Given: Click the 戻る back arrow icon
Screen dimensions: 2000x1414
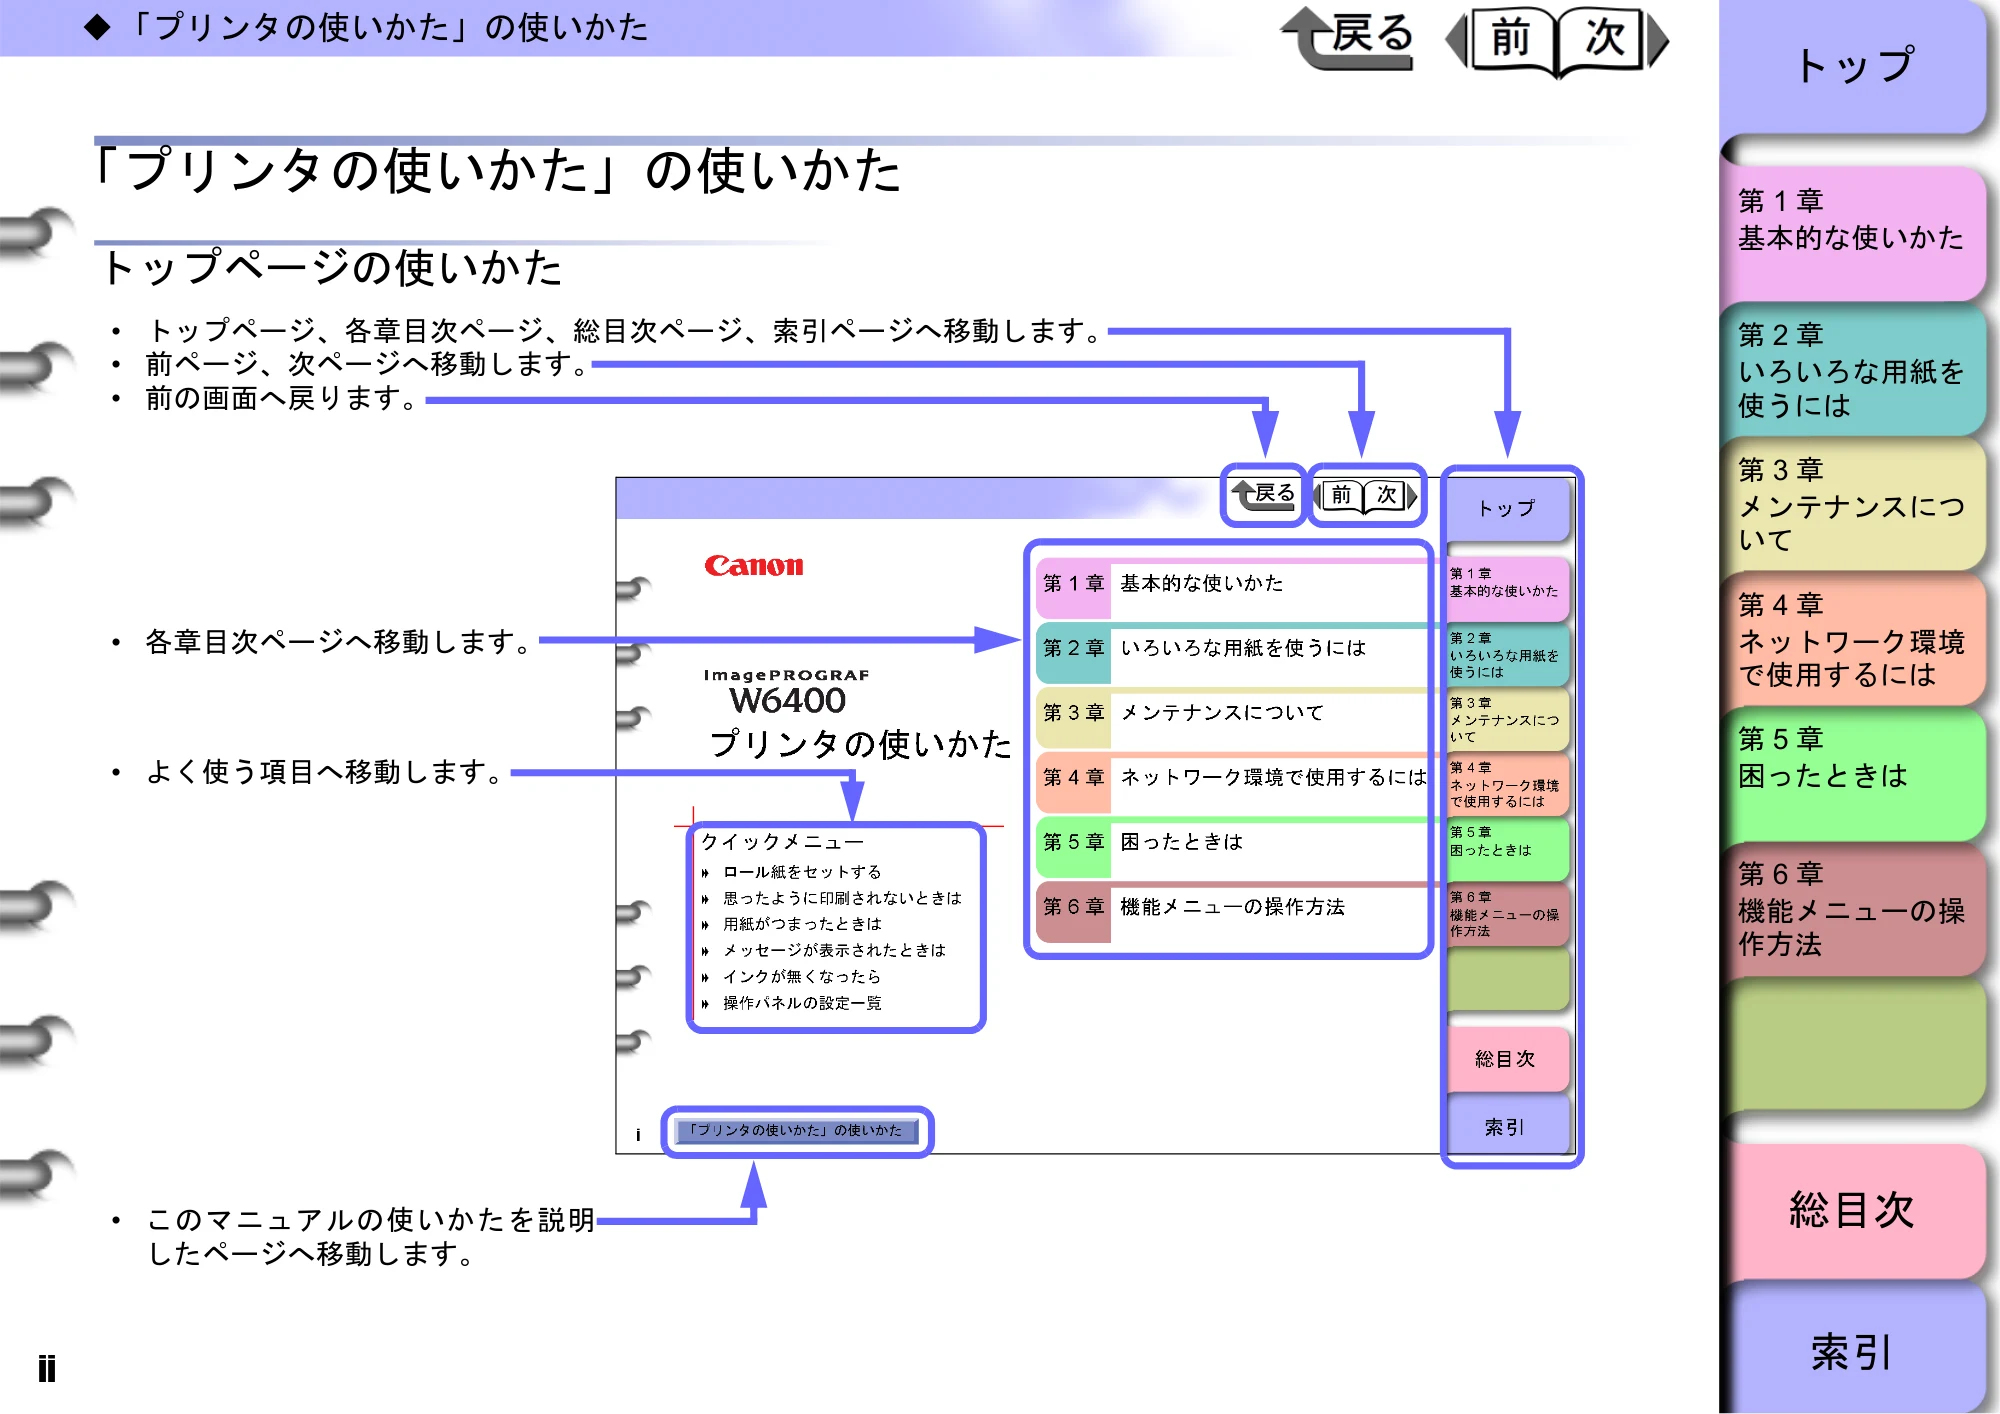Looking at the screenshot, I should point(1347,38).
